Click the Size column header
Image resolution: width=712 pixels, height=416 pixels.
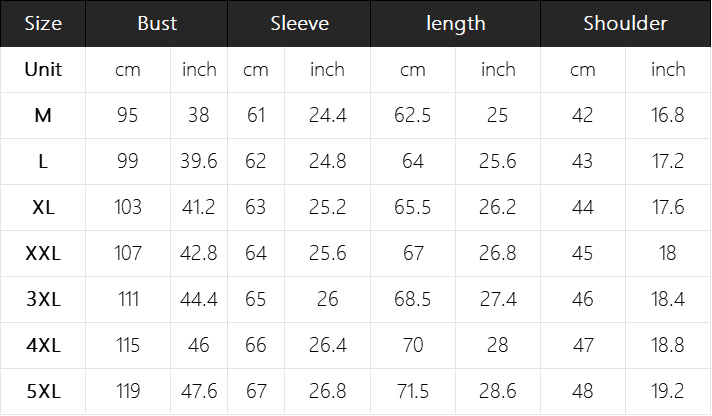pyautogui.click(x=43, y=23)
